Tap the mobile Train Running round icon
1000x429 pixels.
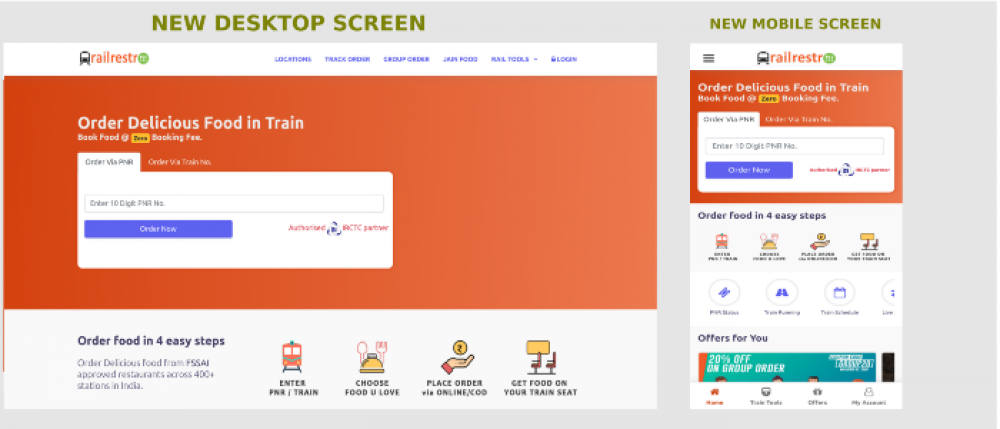(x=782, y=293)
